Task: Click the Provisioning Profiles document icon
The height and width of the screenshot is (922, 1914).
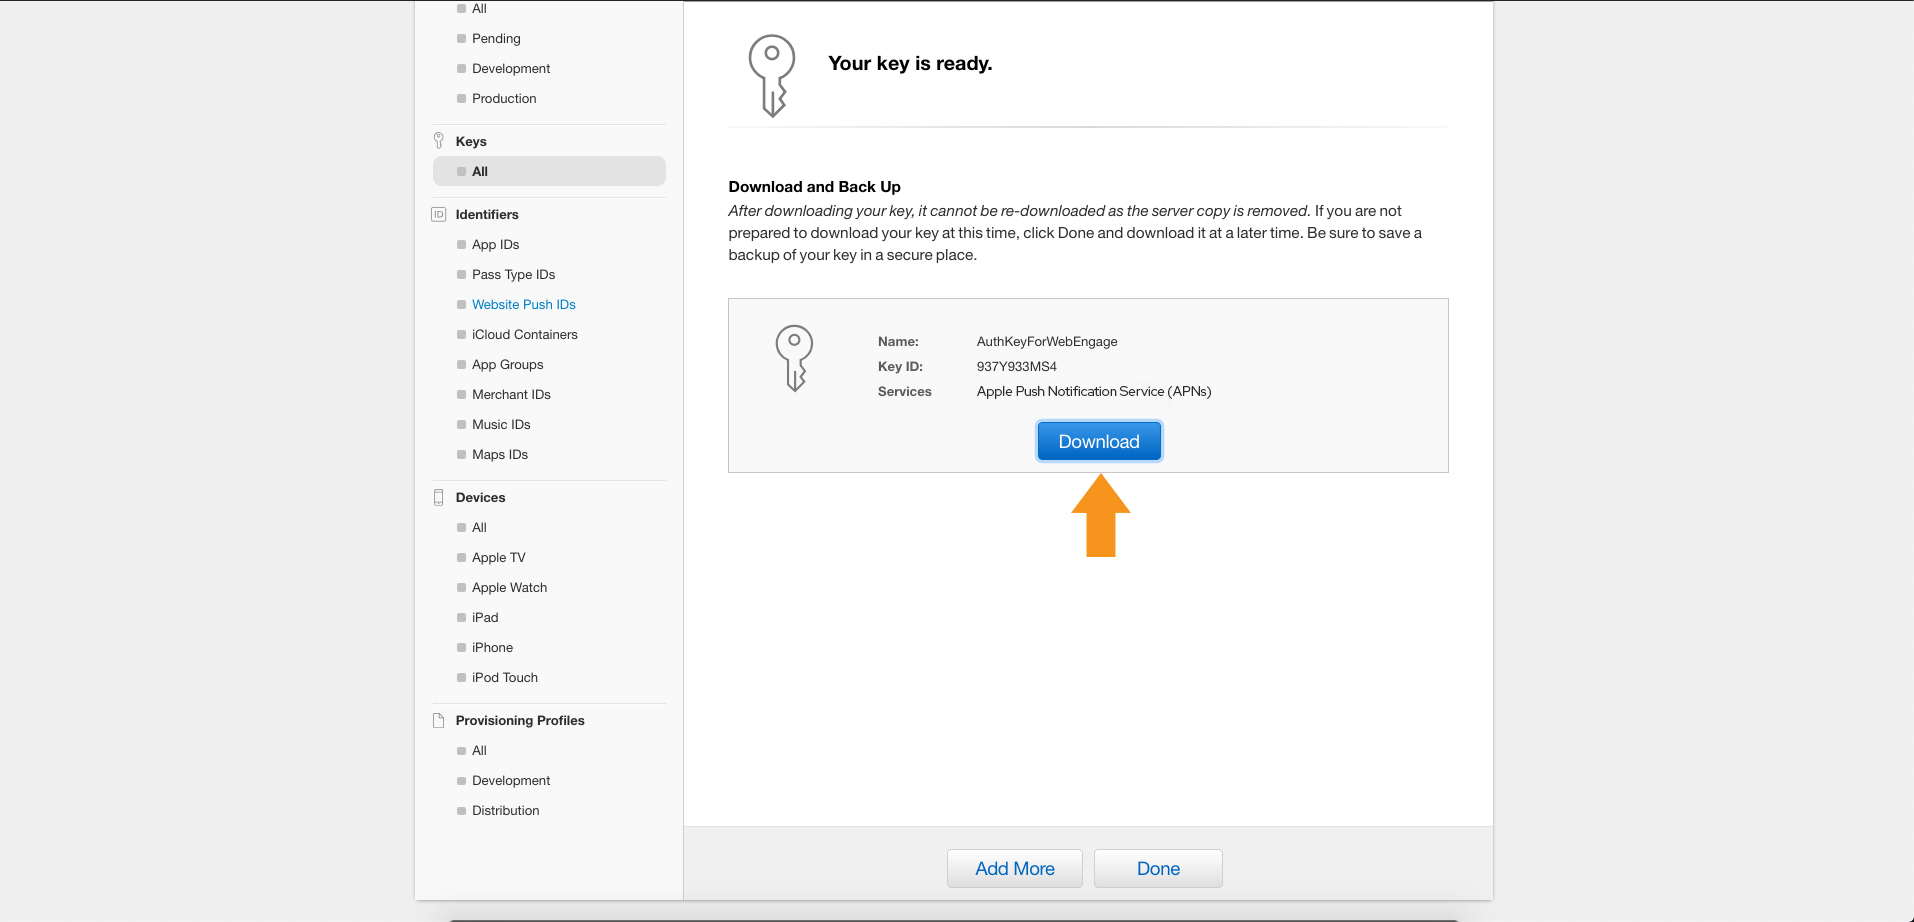Action: pyautogui.click(x=438, y=720)
